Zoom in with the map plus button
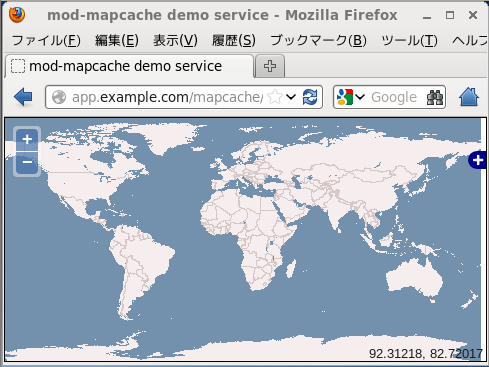Screen dimensions: 489x367 tap(27, 139)
